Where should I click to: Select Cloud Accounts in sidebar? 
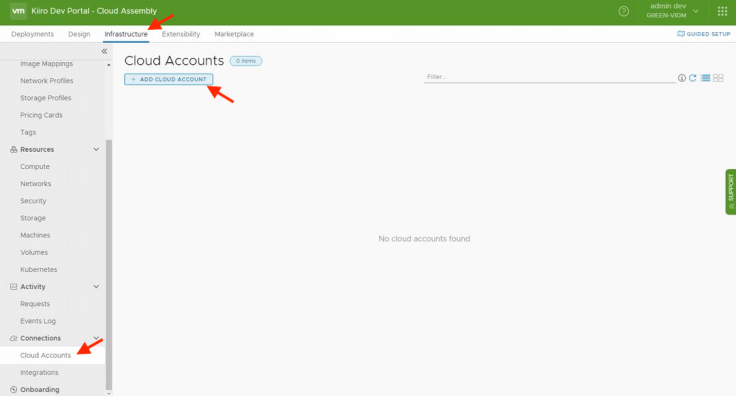(46, 355)
